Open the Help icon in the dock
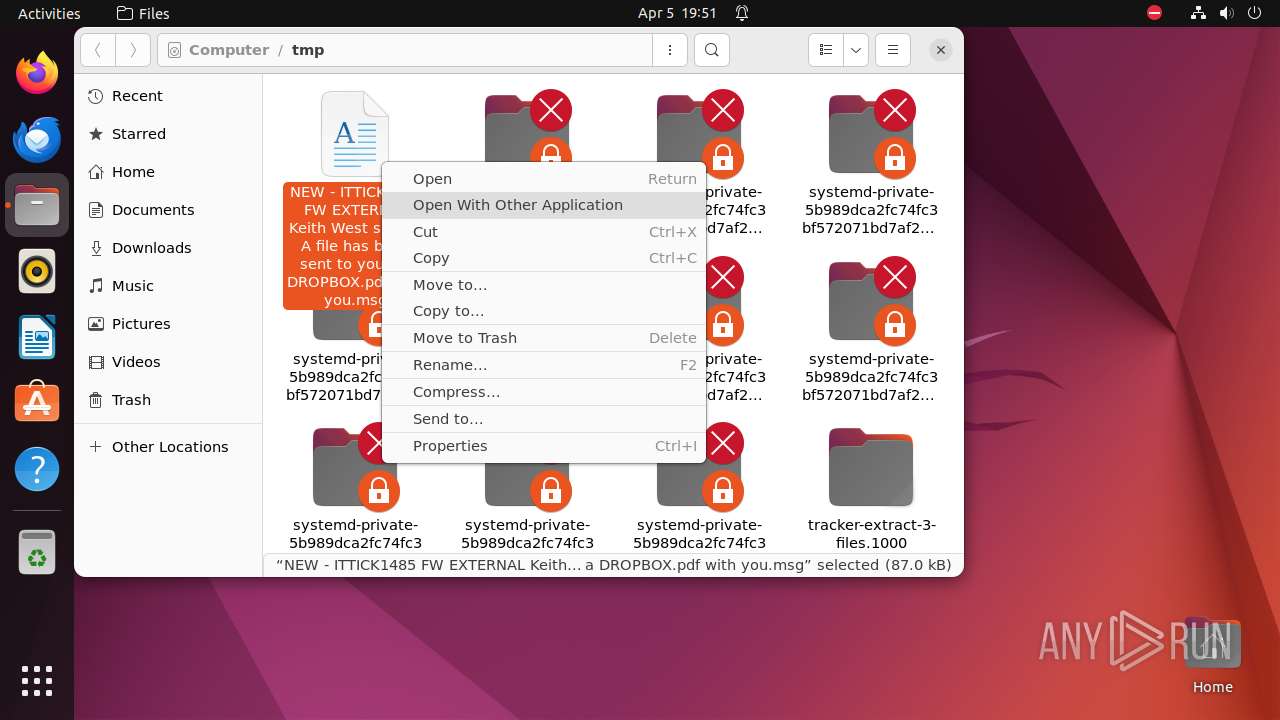The width and height of the screenshot is (1280, 720). click(x=37, y=469)
